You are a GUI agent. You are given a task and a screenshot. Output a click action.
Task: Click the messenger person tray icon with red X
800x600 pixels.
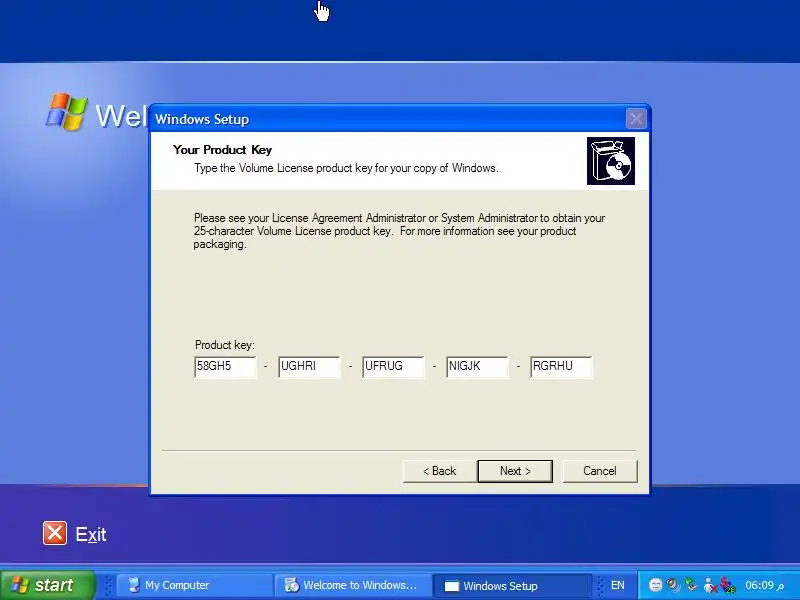pyautogui.click(x=710, y=585)
